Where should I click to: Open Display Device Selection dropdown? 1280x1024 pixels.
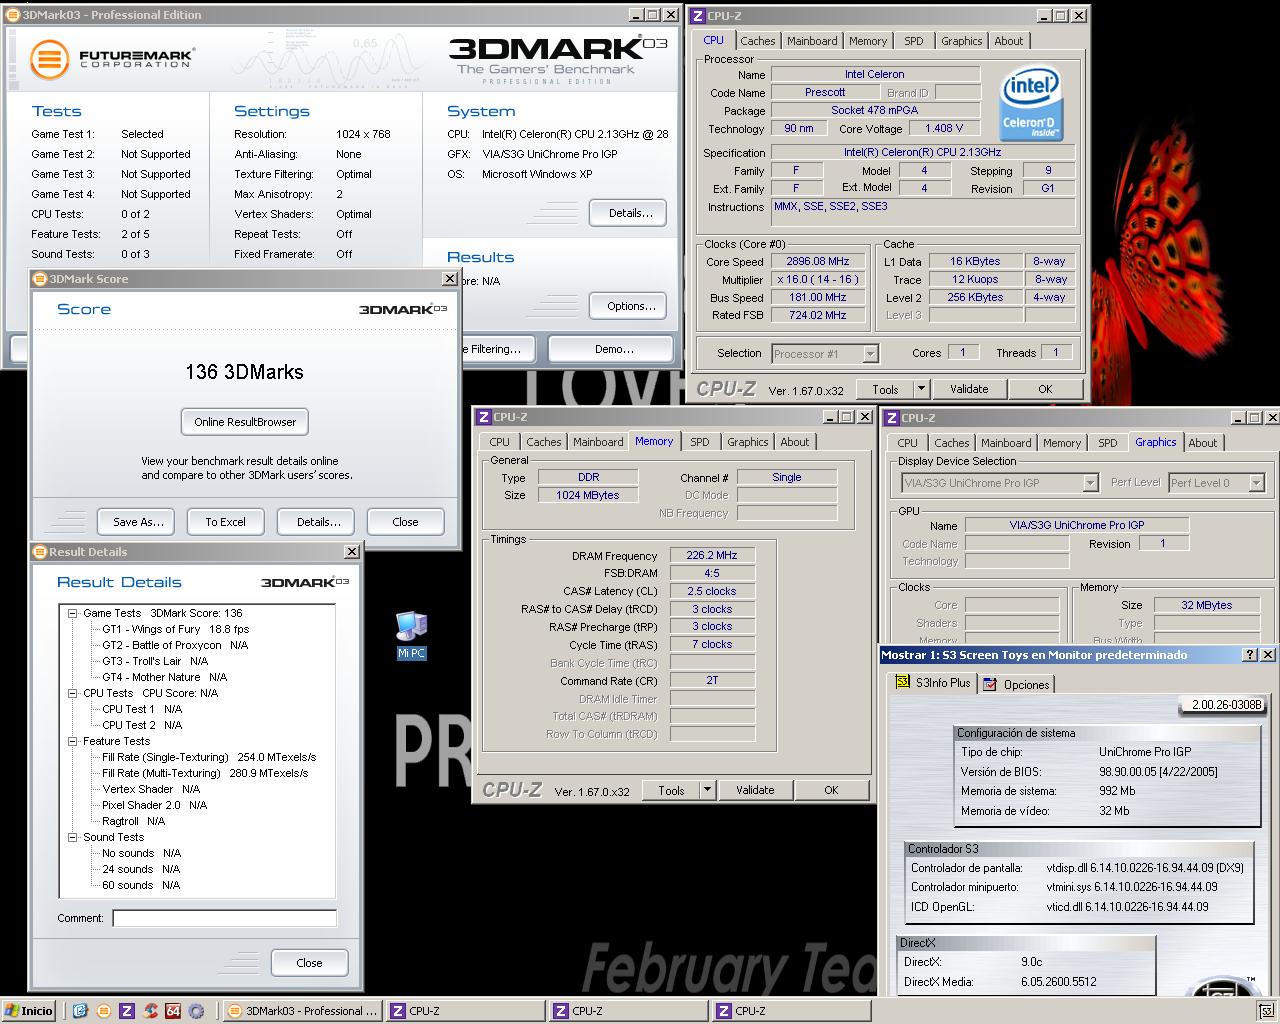click(1090, 483)
